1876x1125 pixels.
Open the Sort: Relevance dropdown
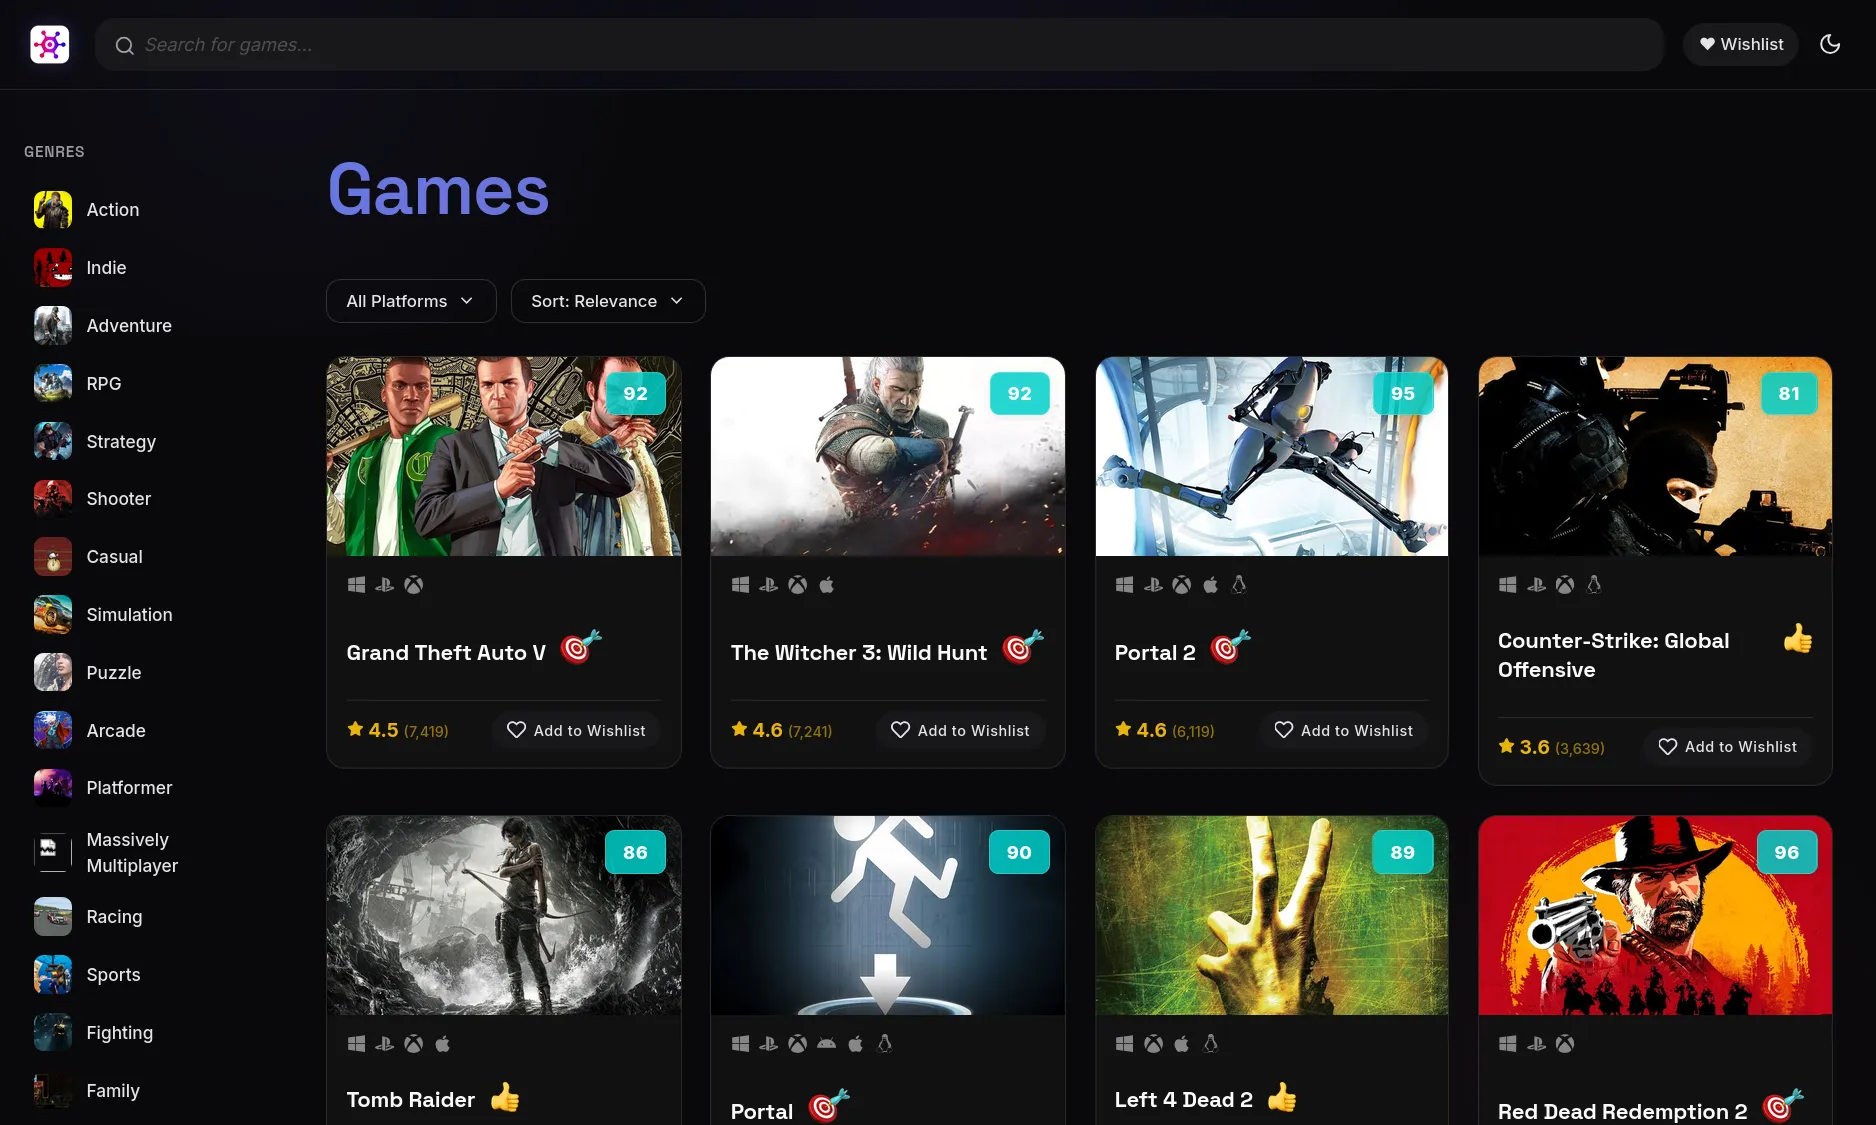(x=608, y=301)
